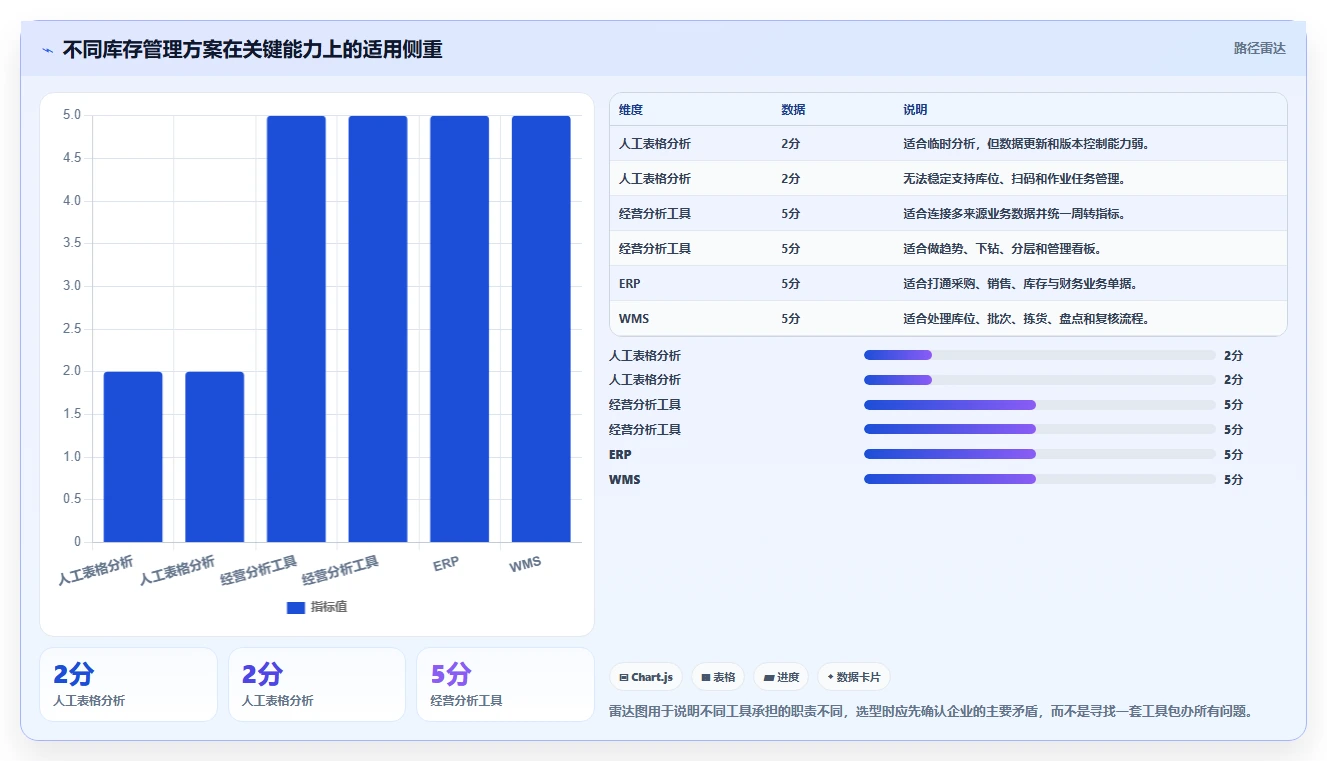Click the 4.5 tick on the chart's y-axis

click(x=71, y=158)
